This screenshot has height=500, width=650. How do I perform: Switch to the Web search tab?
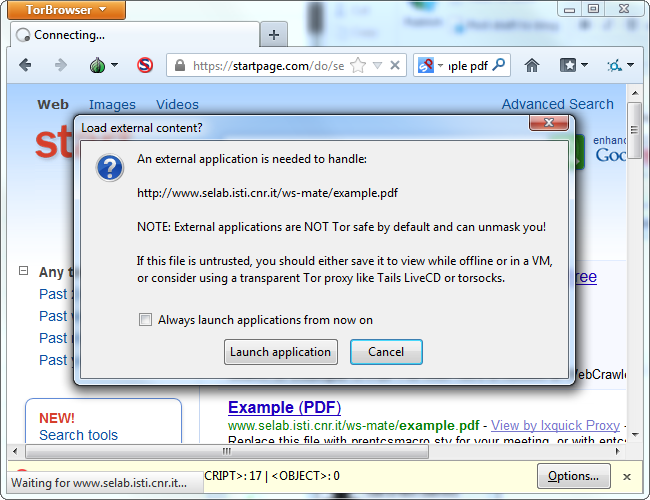(x=53, y=104)
